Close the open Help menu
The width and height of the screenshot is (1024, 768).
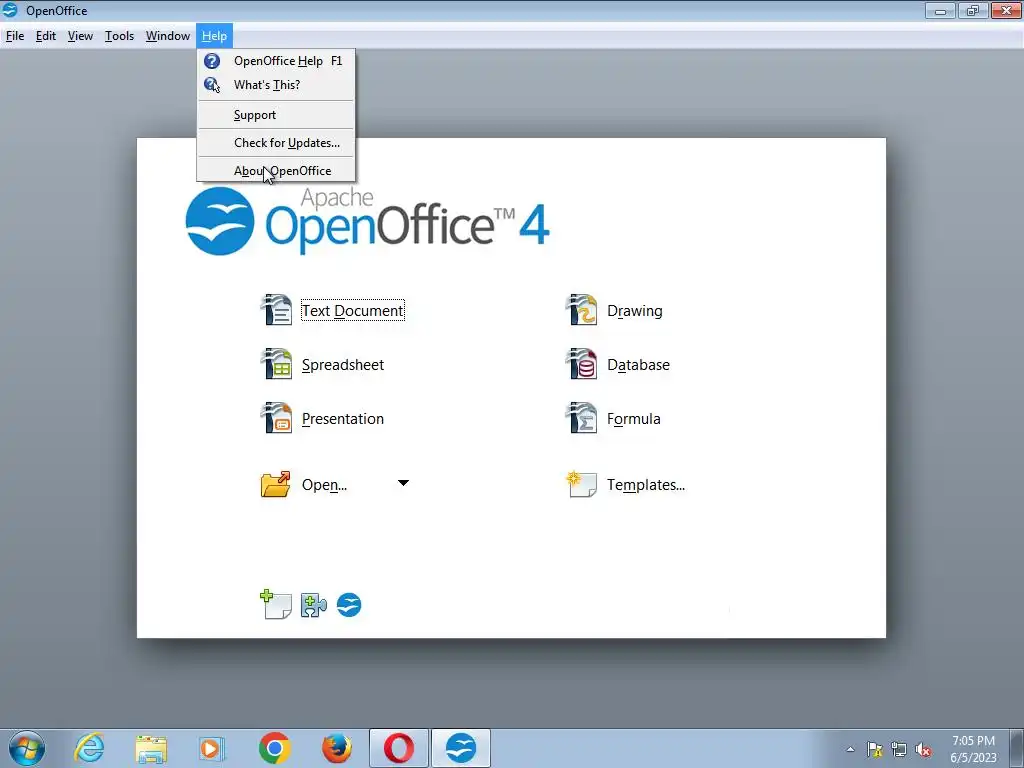point(214,36)
